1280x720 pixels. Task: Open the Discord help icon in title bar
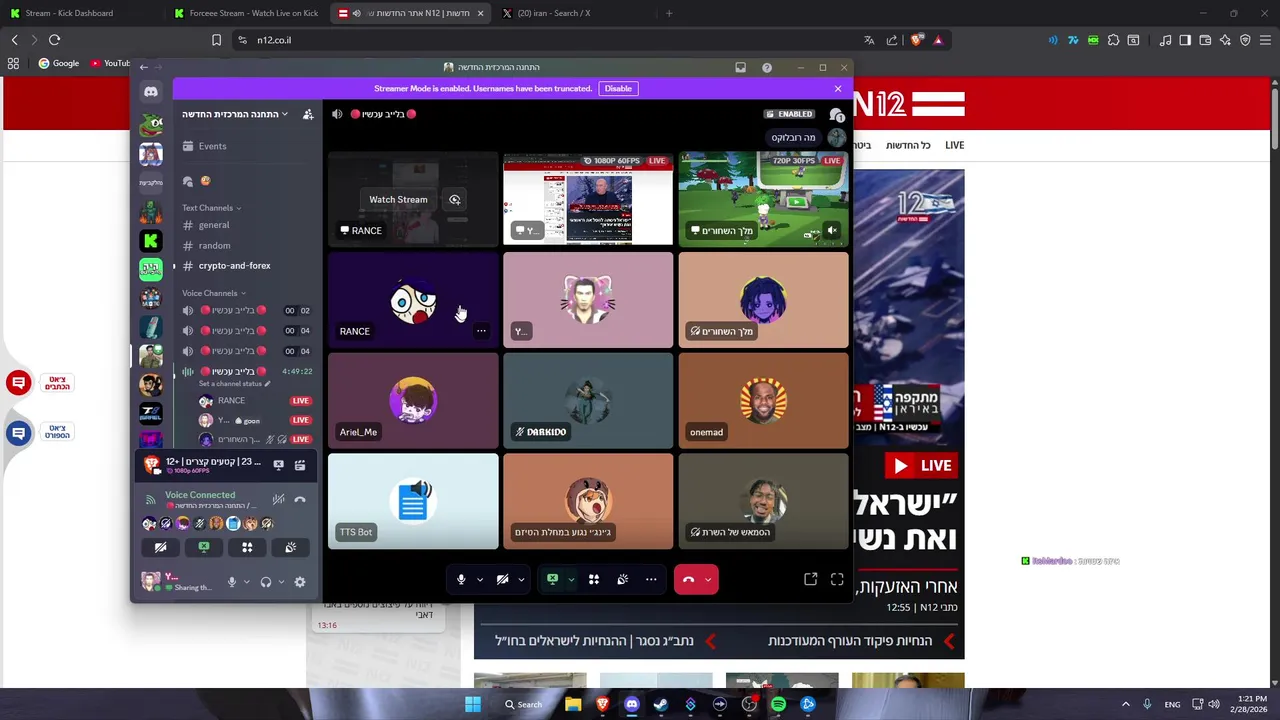click(x=767, y=67)
